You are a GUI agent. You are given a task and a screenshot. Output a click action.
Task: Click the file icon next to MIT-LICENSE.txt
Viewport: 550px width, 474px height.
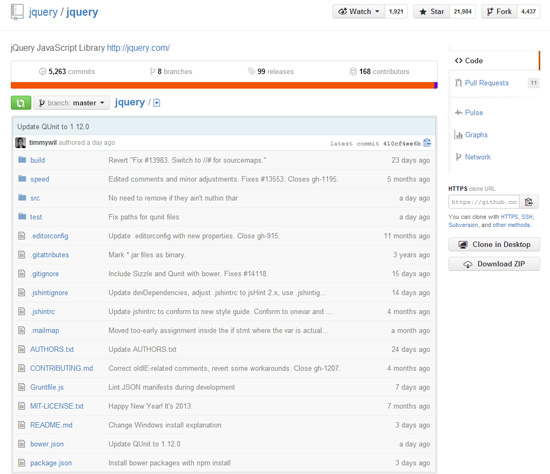[x=22, y=406]
